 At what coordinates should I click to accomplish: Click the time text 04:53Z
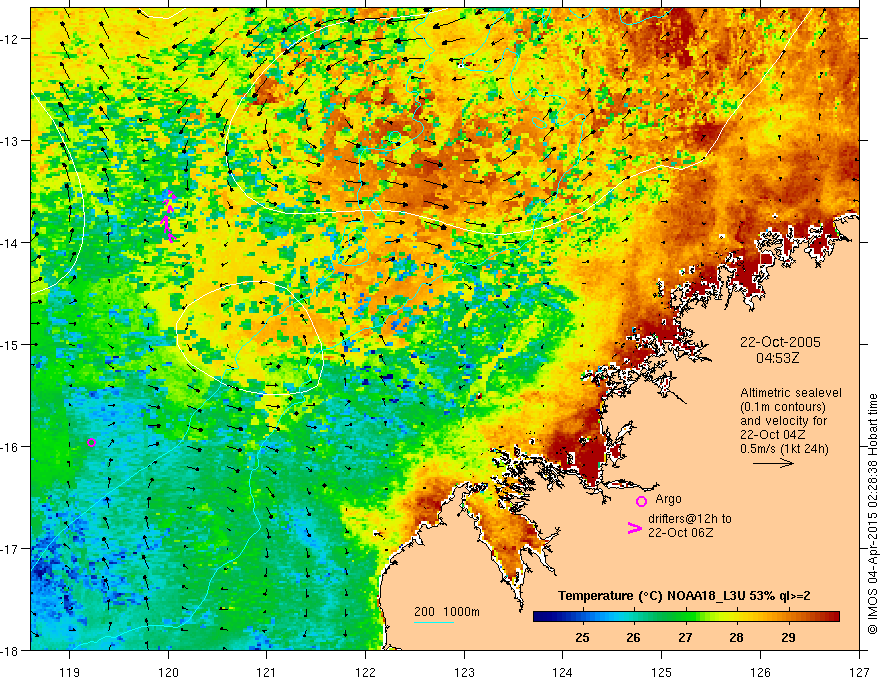coord(777,358)
